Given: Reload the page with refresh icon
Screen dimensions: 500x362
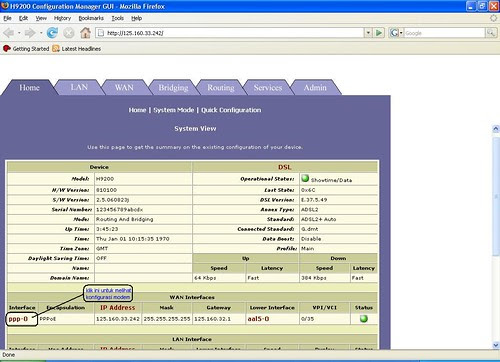Looking at the screenshot, I should [52, 33].
